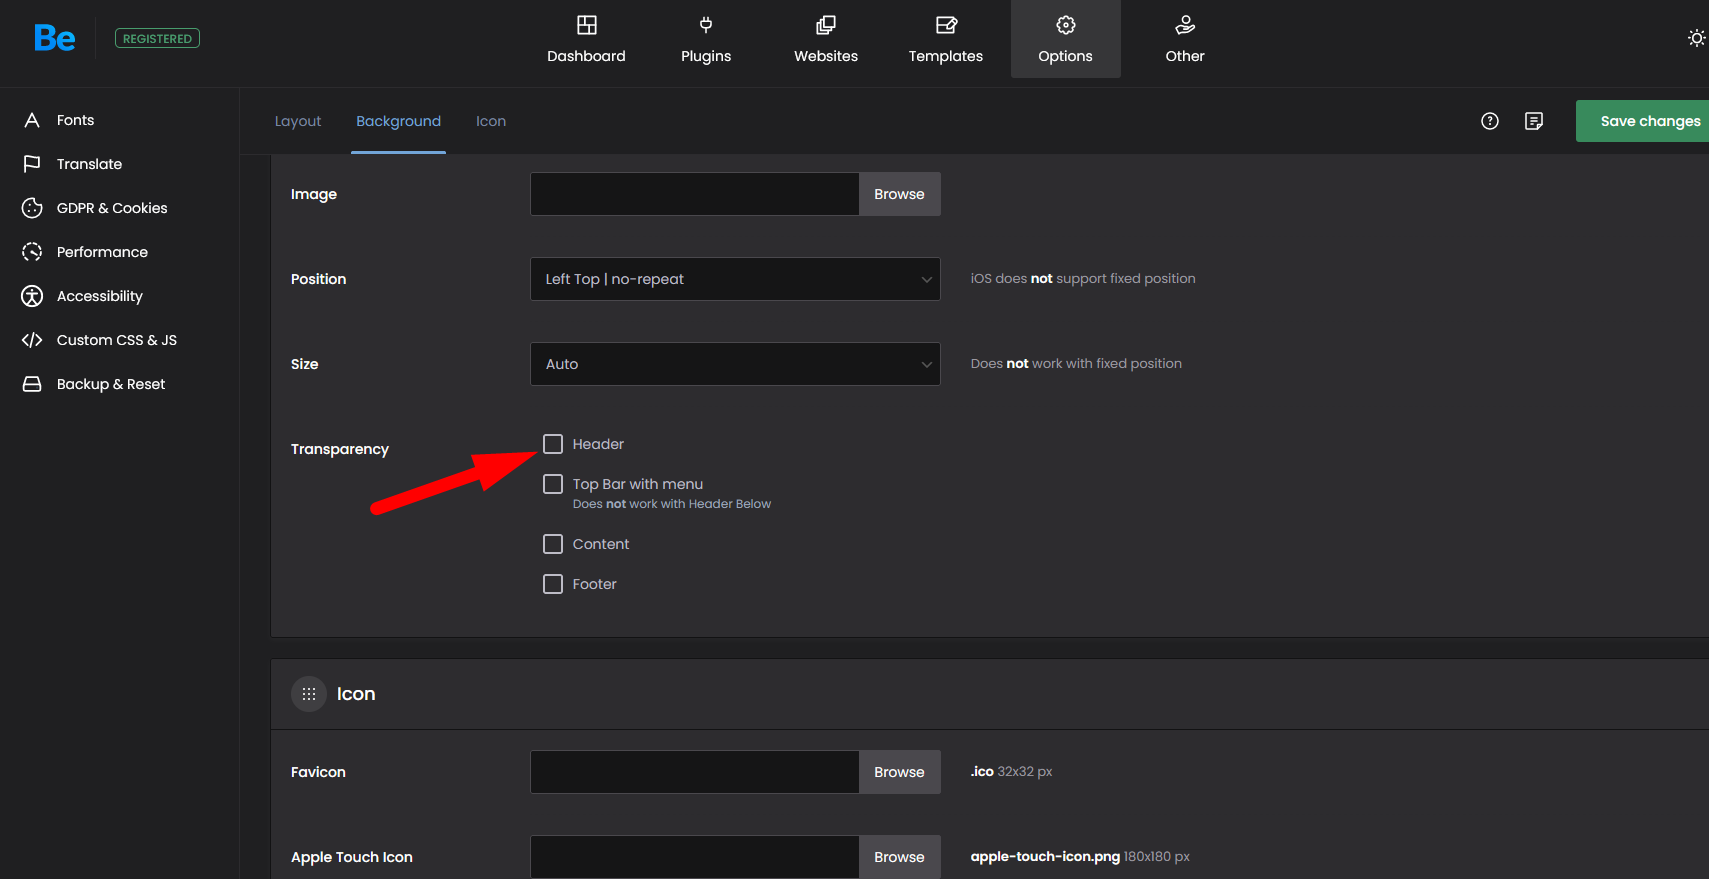Browse for background Image

coord(899,194)
